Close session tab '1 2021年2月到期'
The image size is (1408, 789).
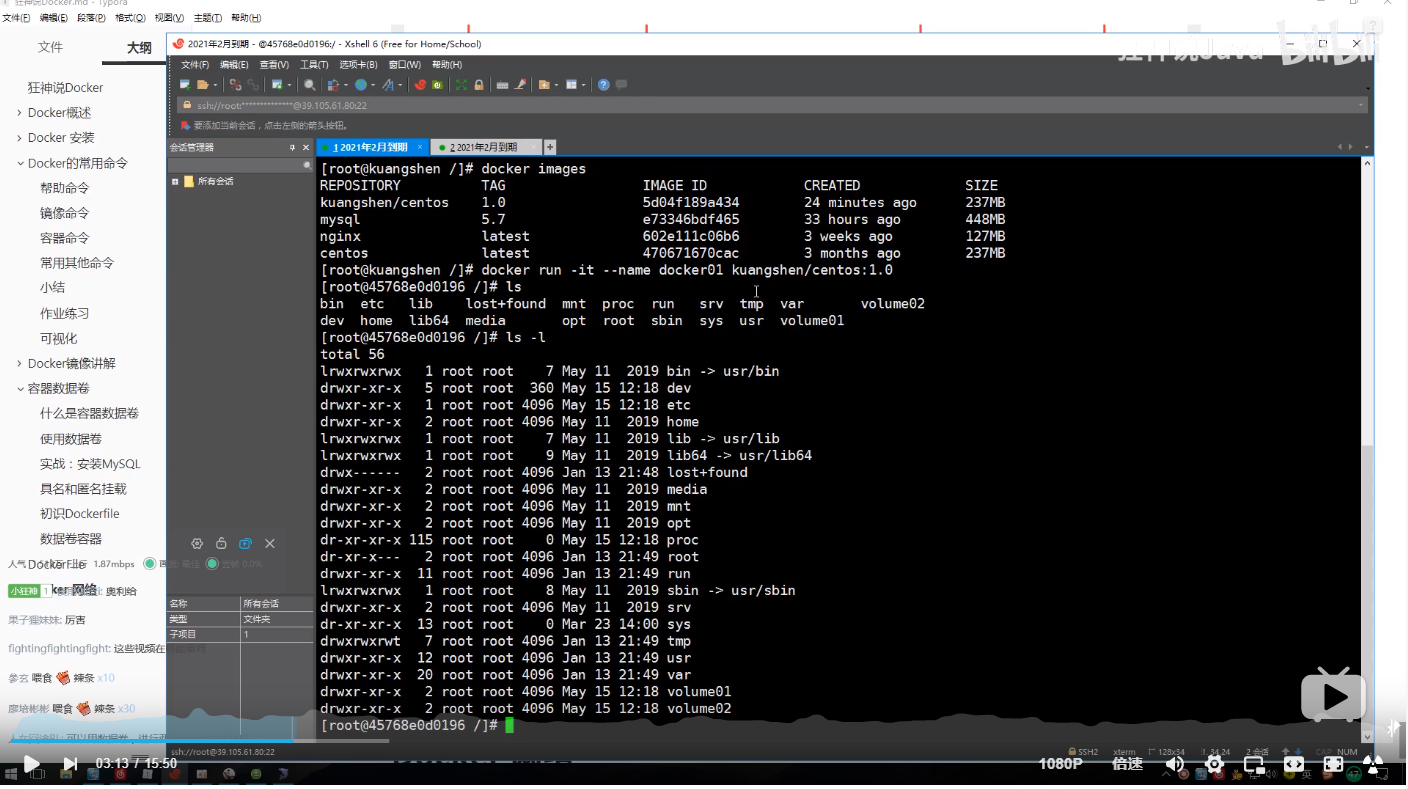point(420,147)
